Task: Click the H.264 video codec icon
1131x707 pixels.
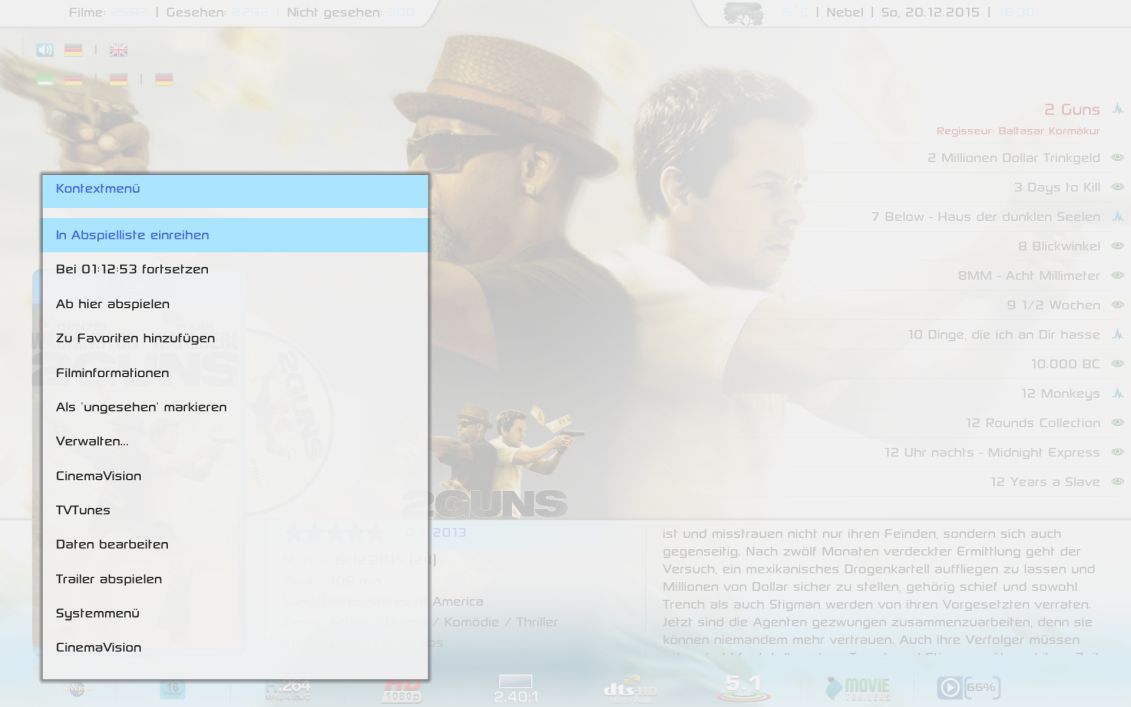Action: point(288,689)
